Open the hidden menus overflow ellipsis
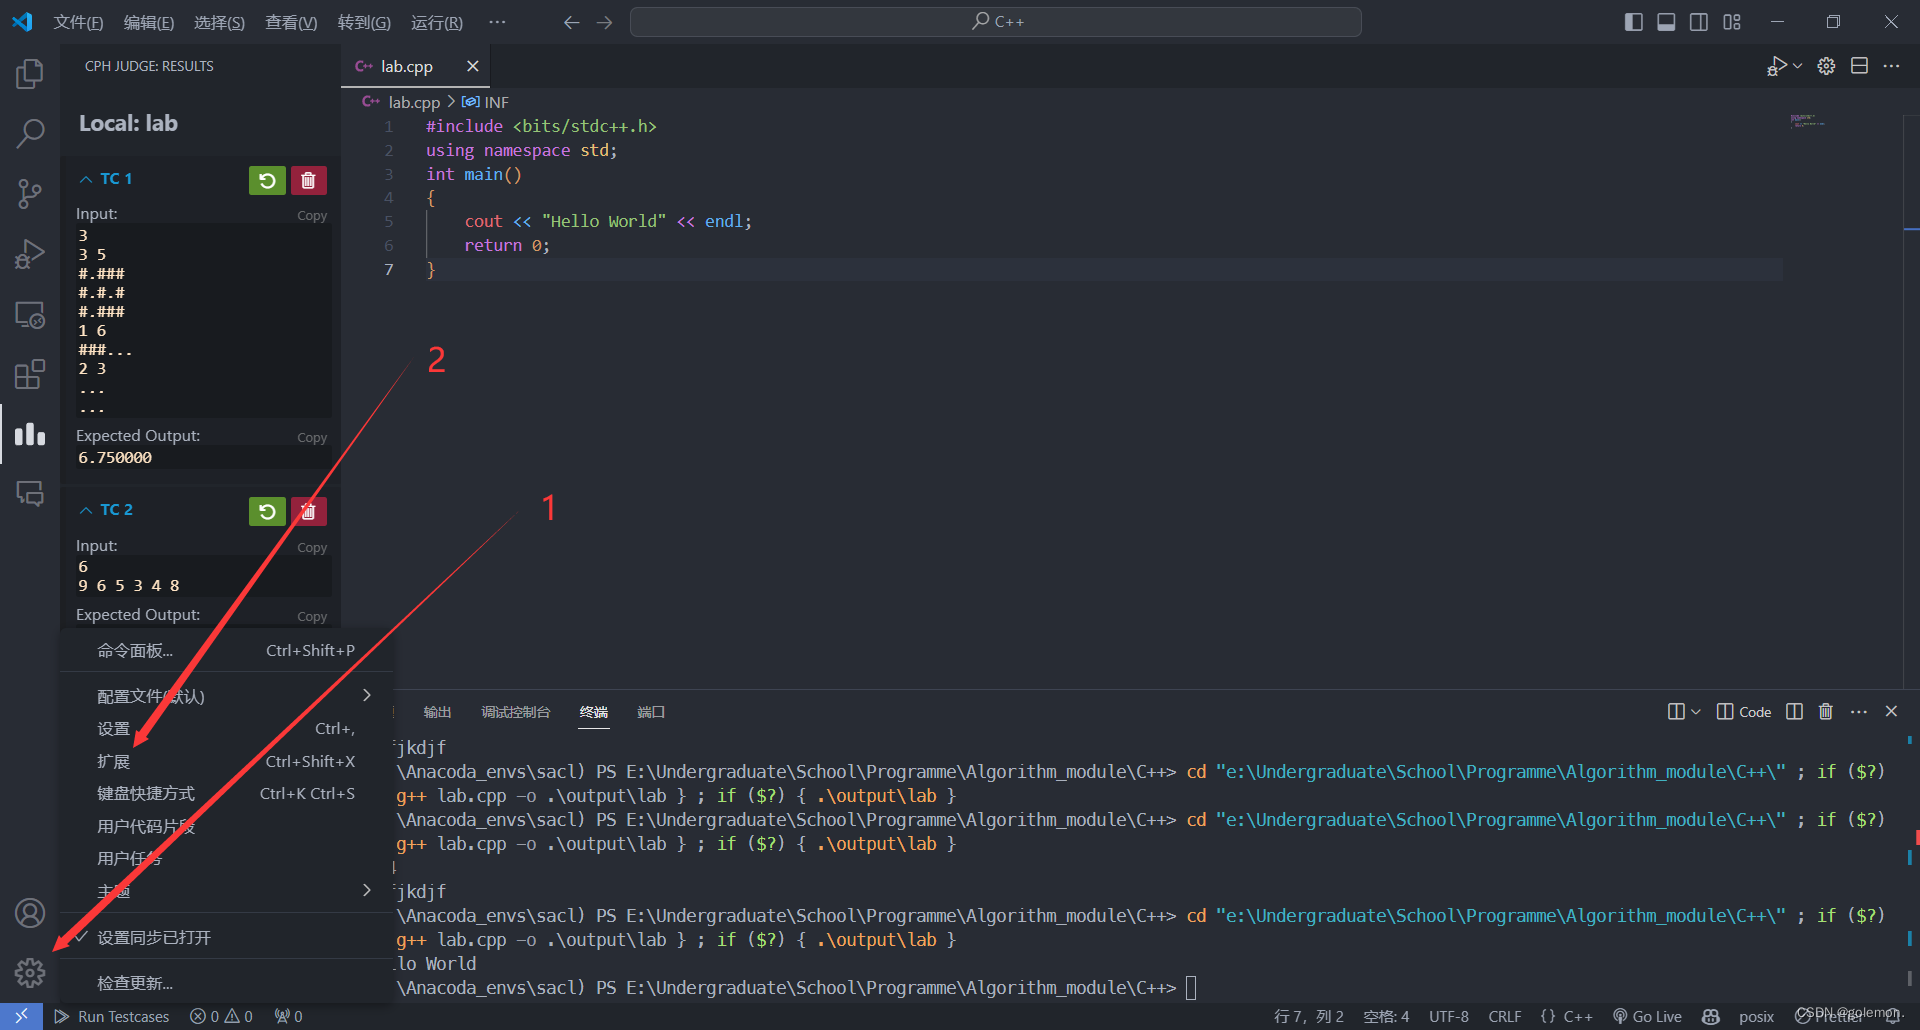The image size is (1920, 1030). coord(497,22)
